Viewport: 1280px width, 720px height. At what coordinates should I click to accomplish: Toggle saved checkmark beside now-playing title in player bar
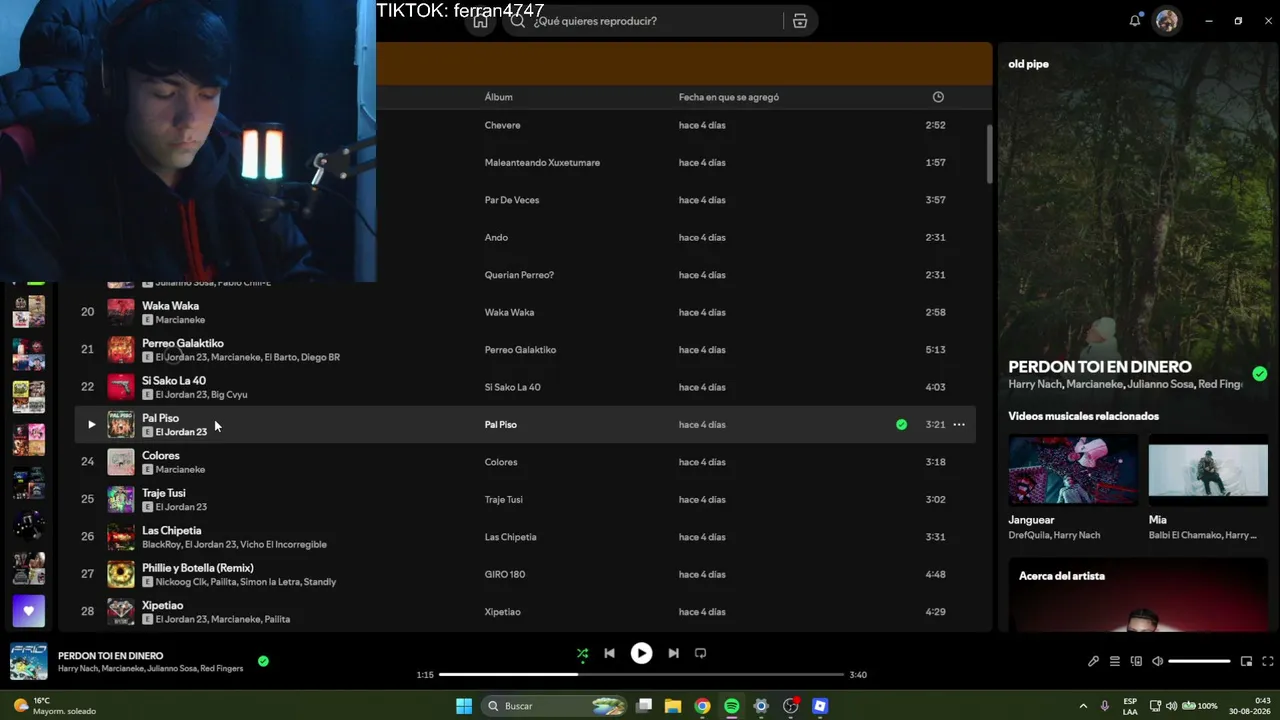tap(263, 661)
